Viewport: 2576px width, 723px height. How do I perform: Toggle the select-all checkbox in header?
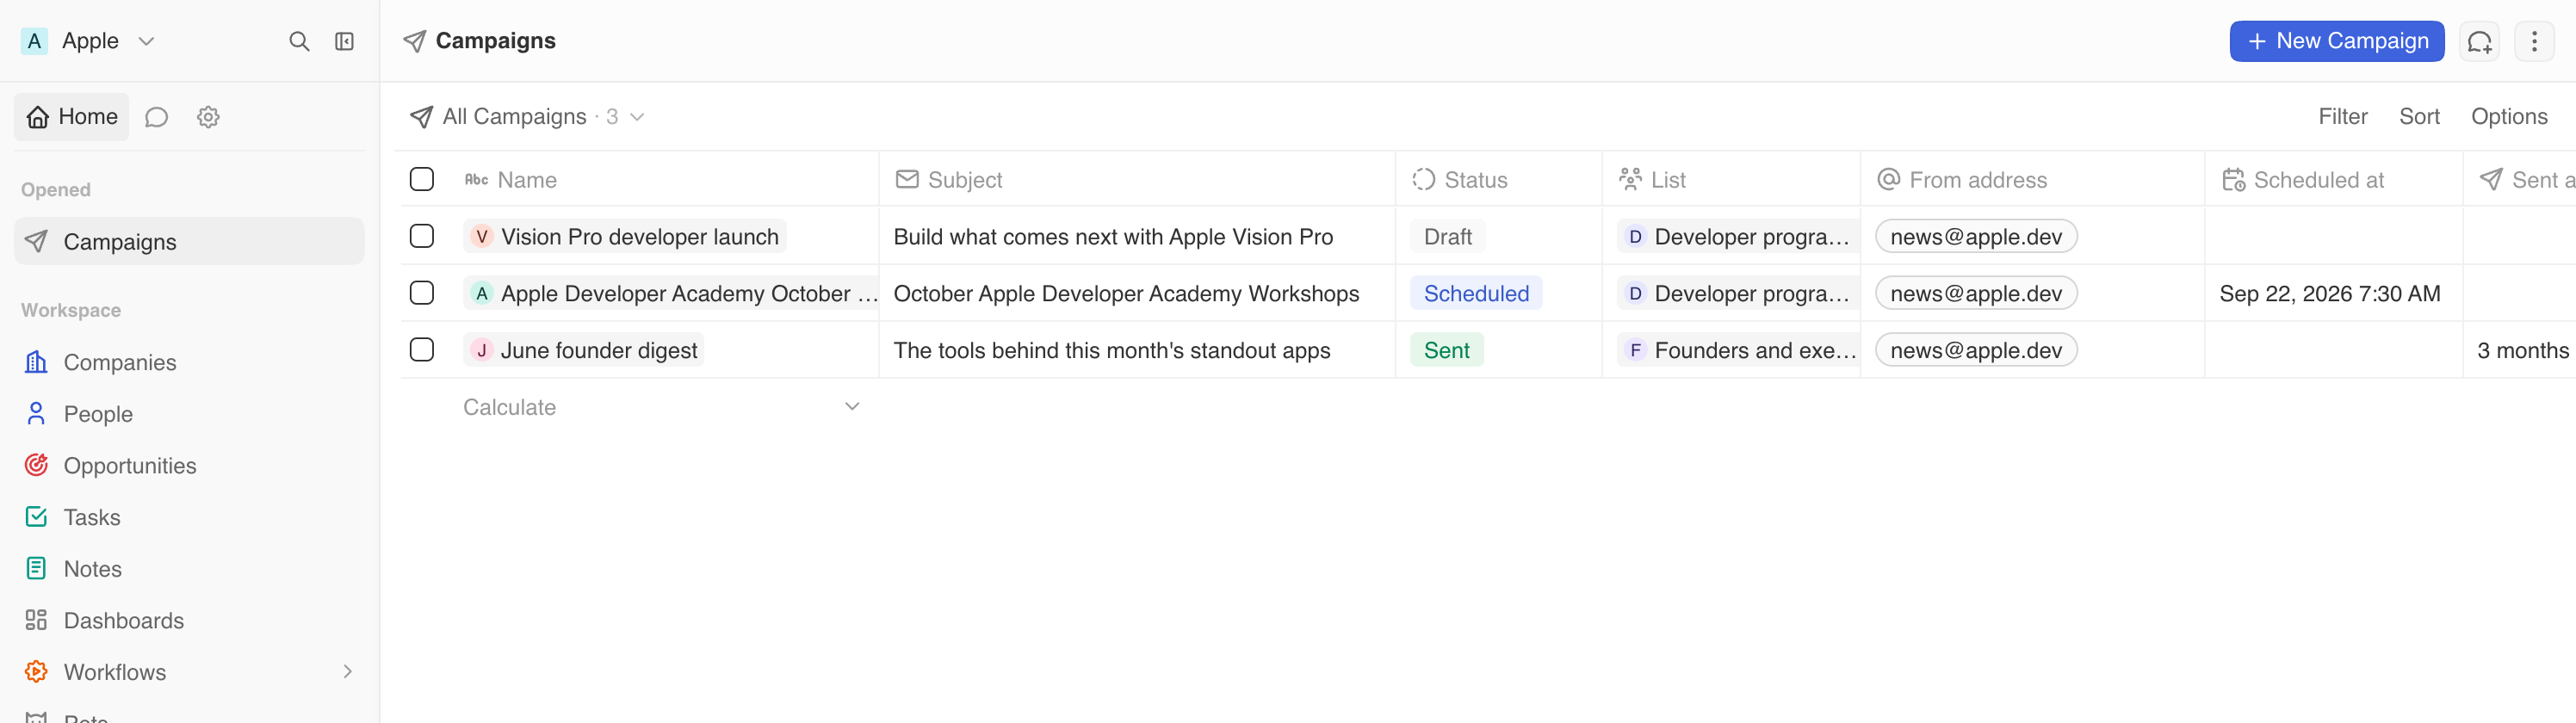tap(422, 179)
